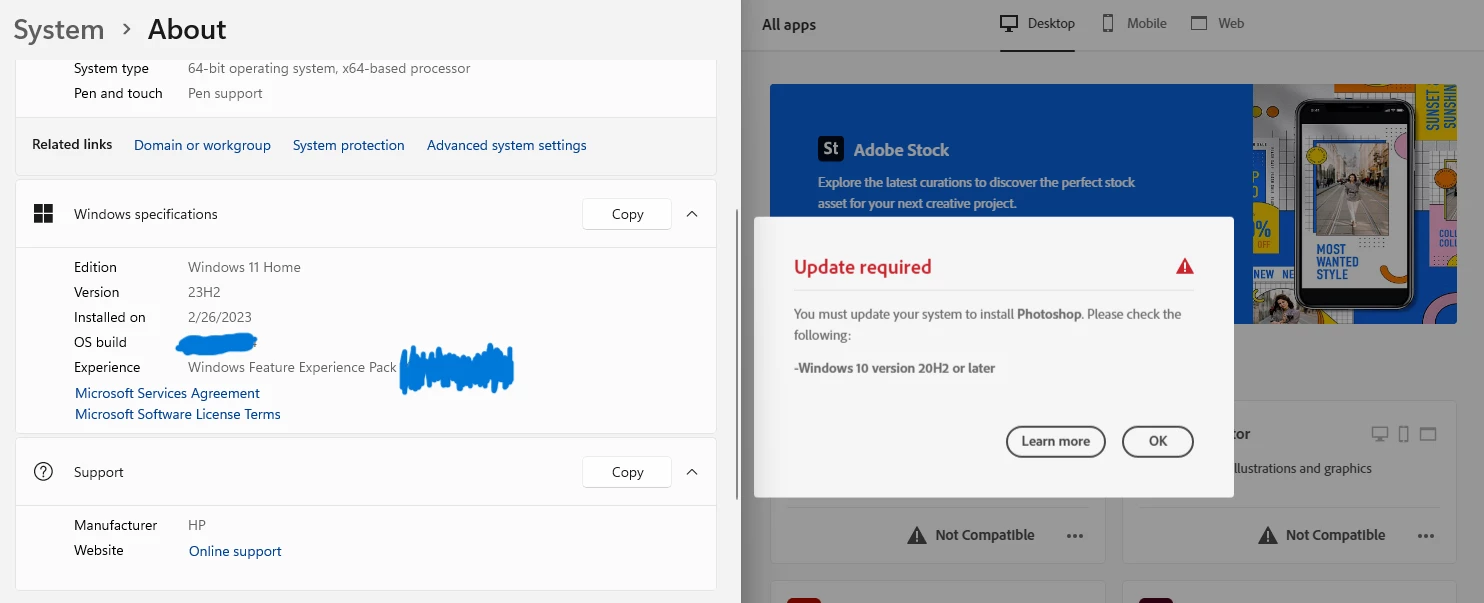Click the left Not Compatible label
The image size is (1484, 603).
coord(985,535)
